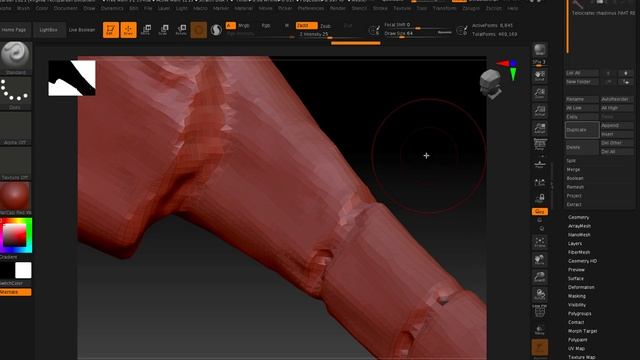This screenshot has height=360, width=640.
Task: Toggle the orange A button
Action: tap(230, 25)
